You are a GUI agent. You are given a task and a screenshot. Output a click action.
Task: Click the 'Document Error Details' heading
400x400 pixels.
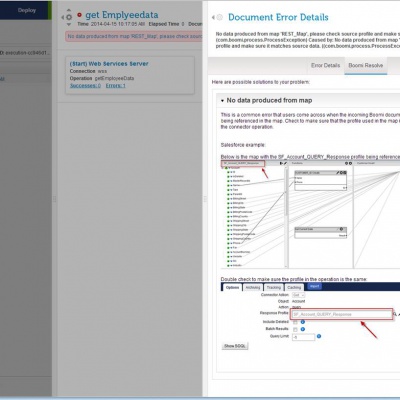(x=278, y=17)
